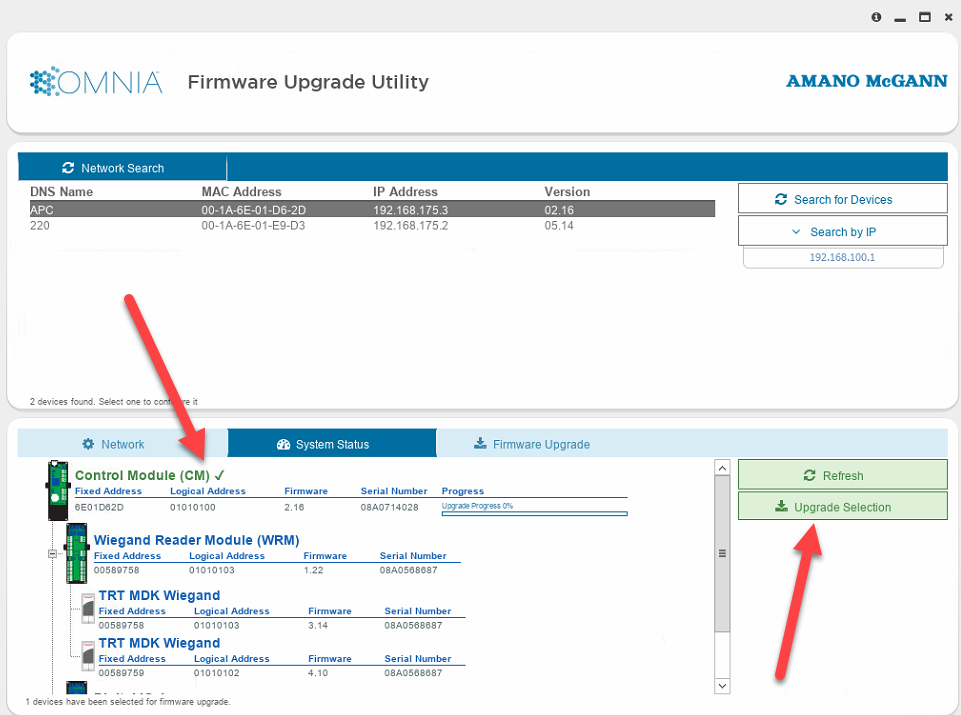Click the DNS Name column header
961x715 pixels.
[x=61, y=192]
